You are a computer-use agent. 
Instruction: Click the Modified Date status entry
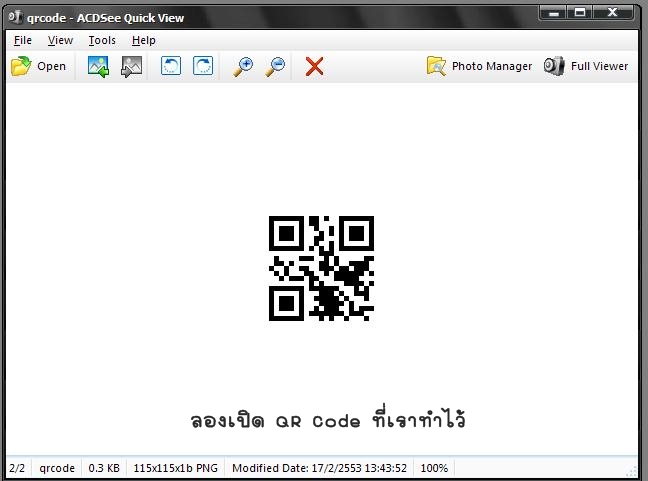319,468
